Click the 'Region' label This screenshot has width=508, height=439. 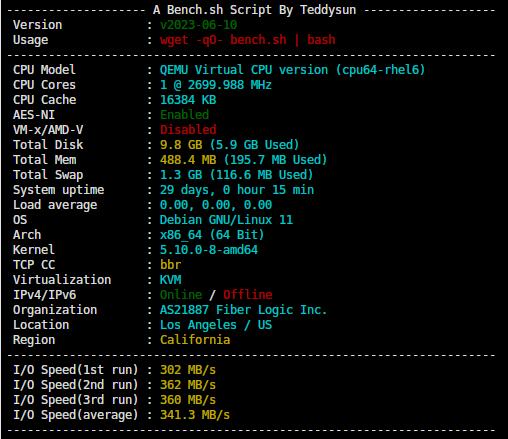pos(34,340)
